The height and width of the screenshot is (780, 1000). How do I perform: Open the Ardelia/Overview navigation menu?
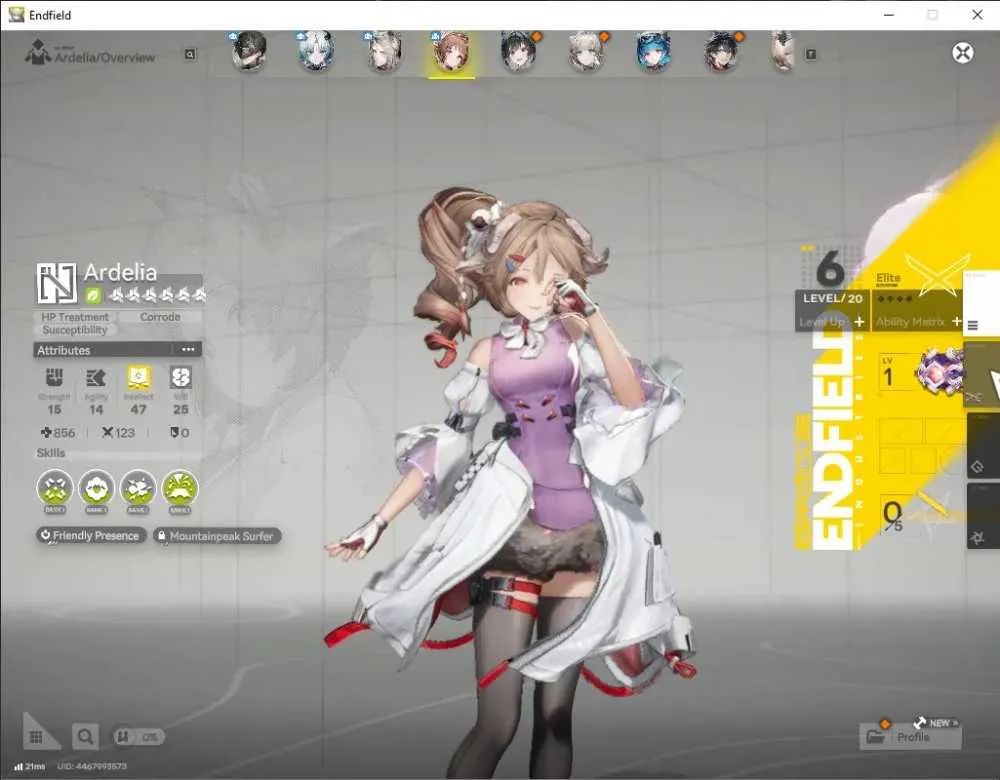[91, 54]
